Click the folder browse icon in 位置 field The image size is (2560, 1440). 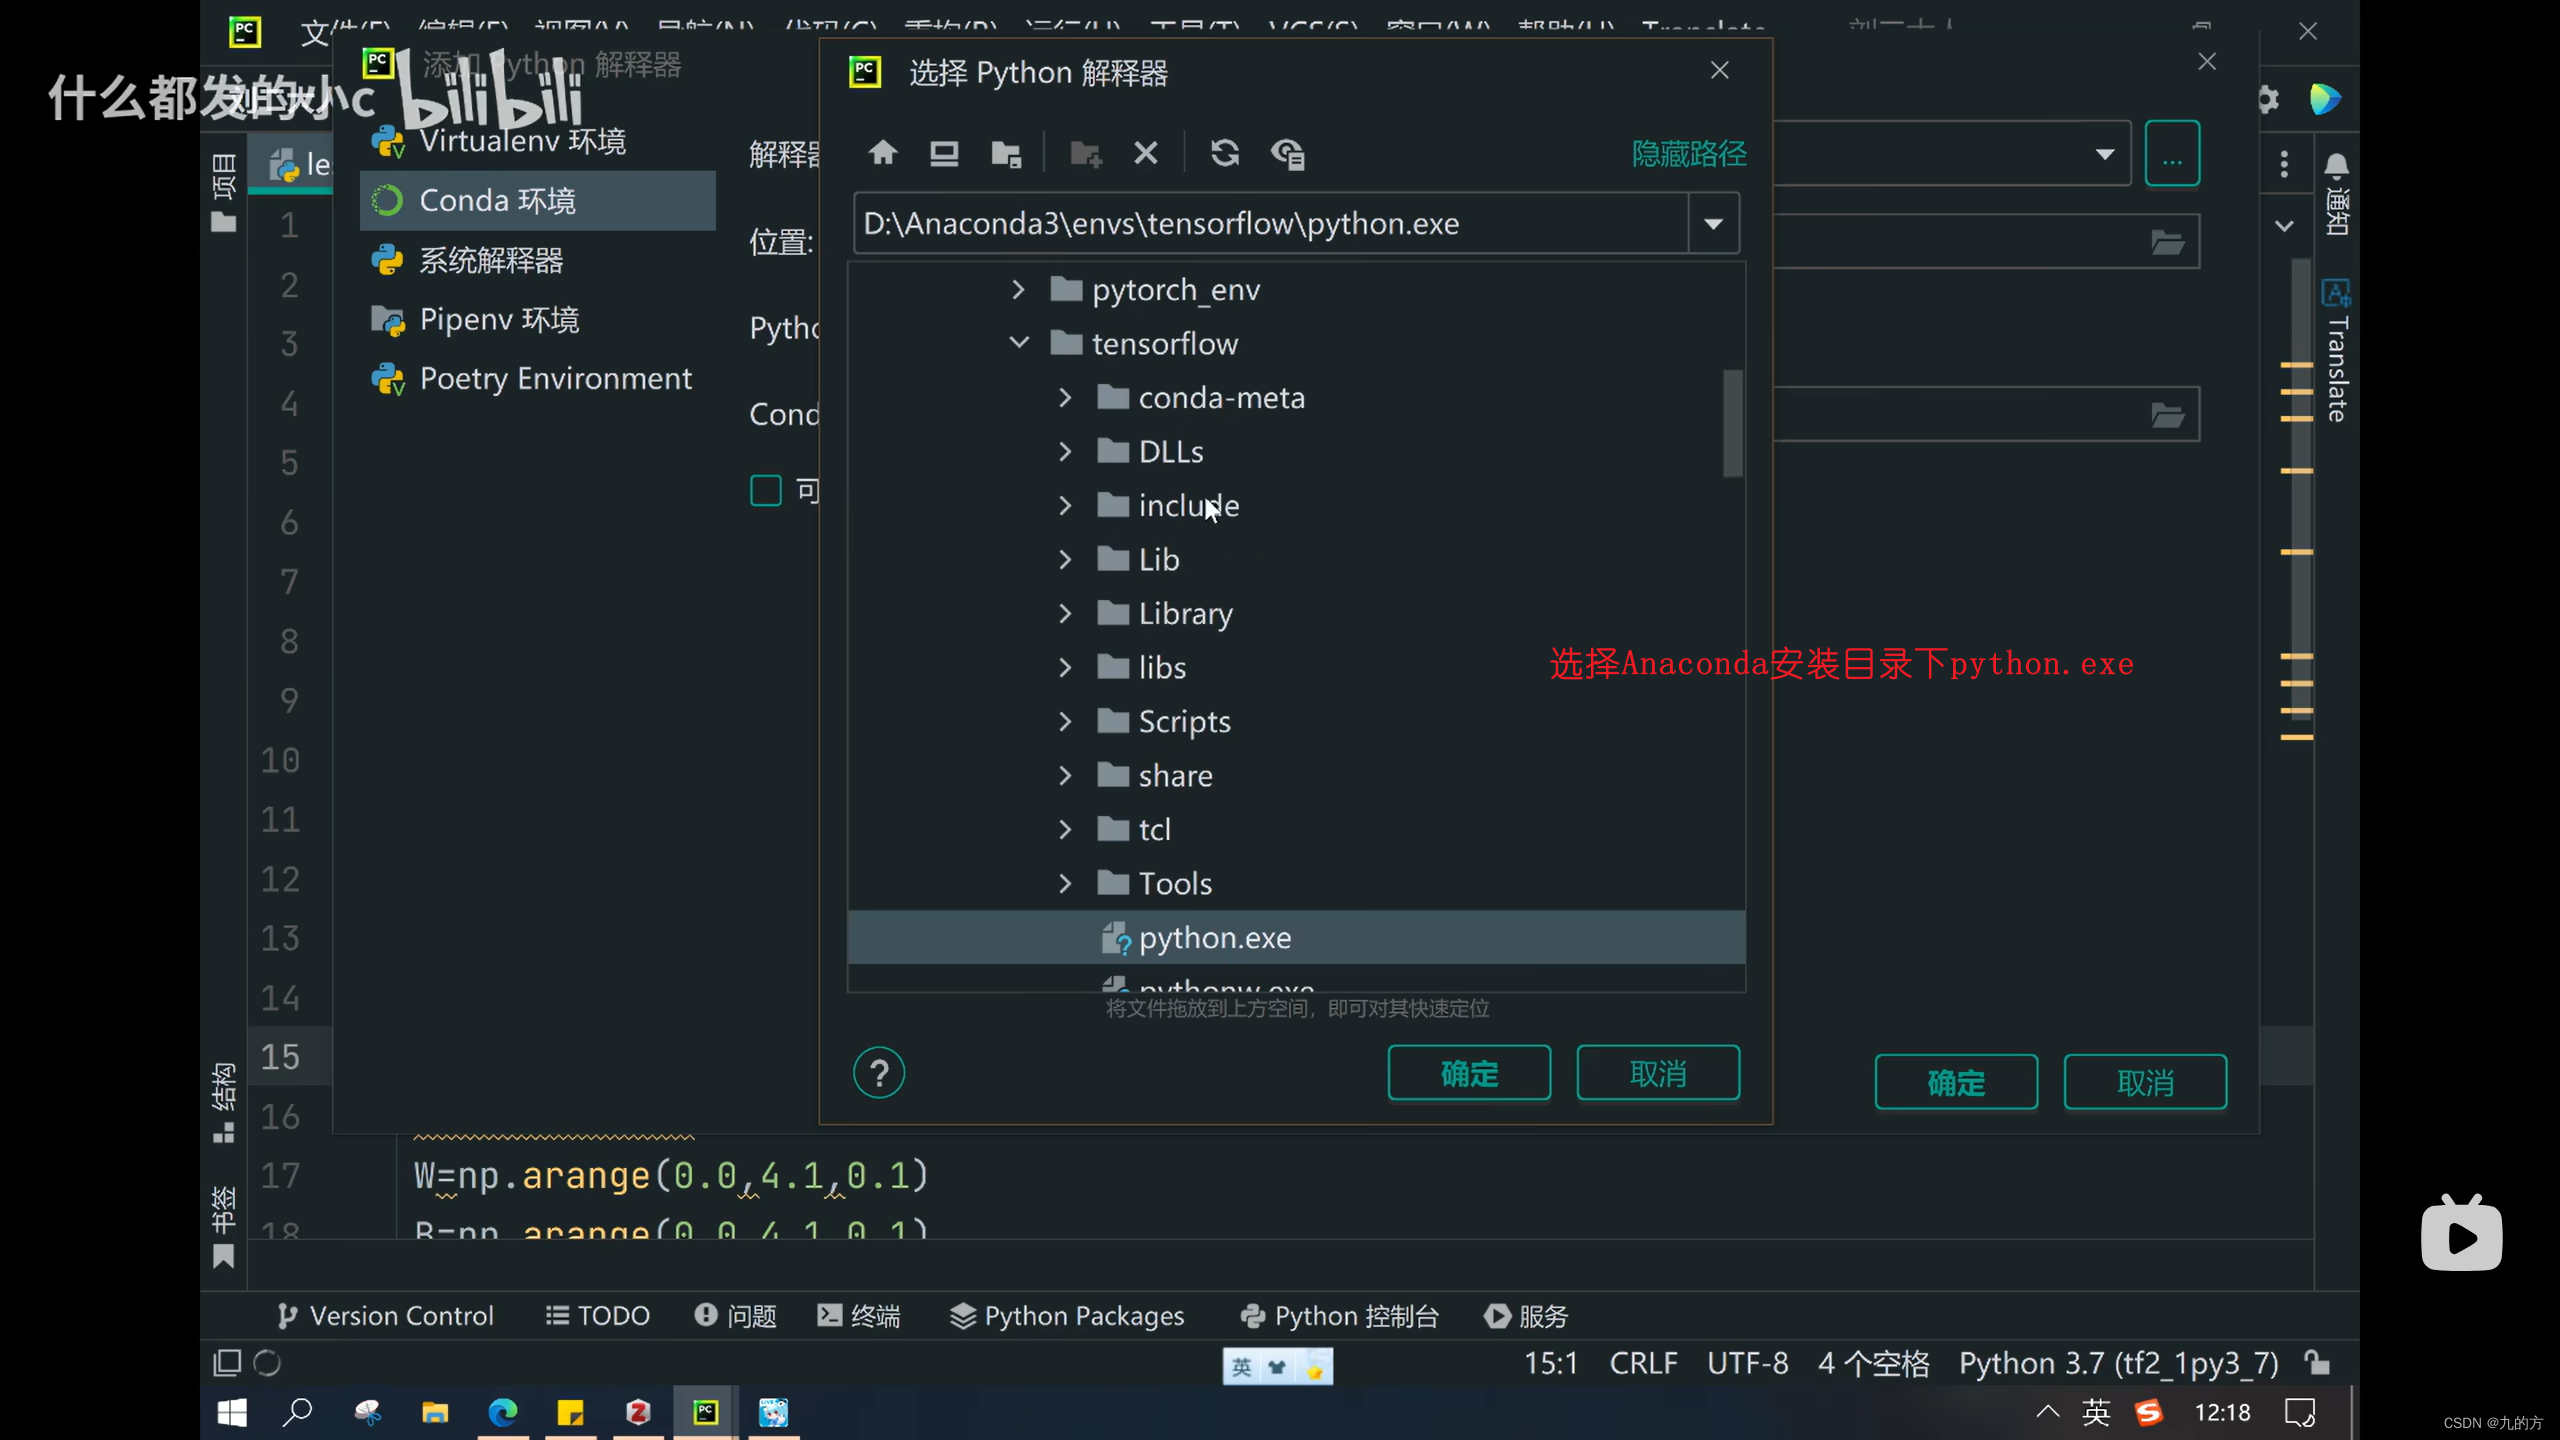coord(2167,242)
